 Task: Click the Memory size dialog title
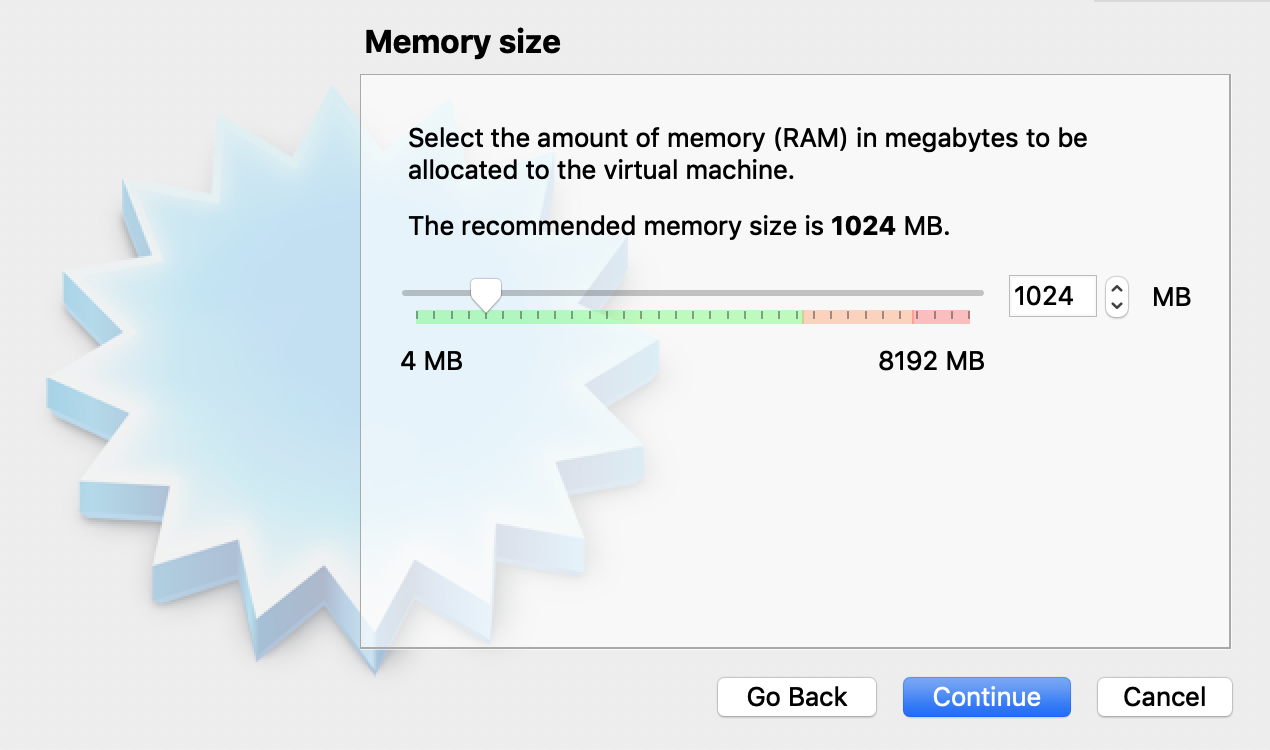(463, 42)
